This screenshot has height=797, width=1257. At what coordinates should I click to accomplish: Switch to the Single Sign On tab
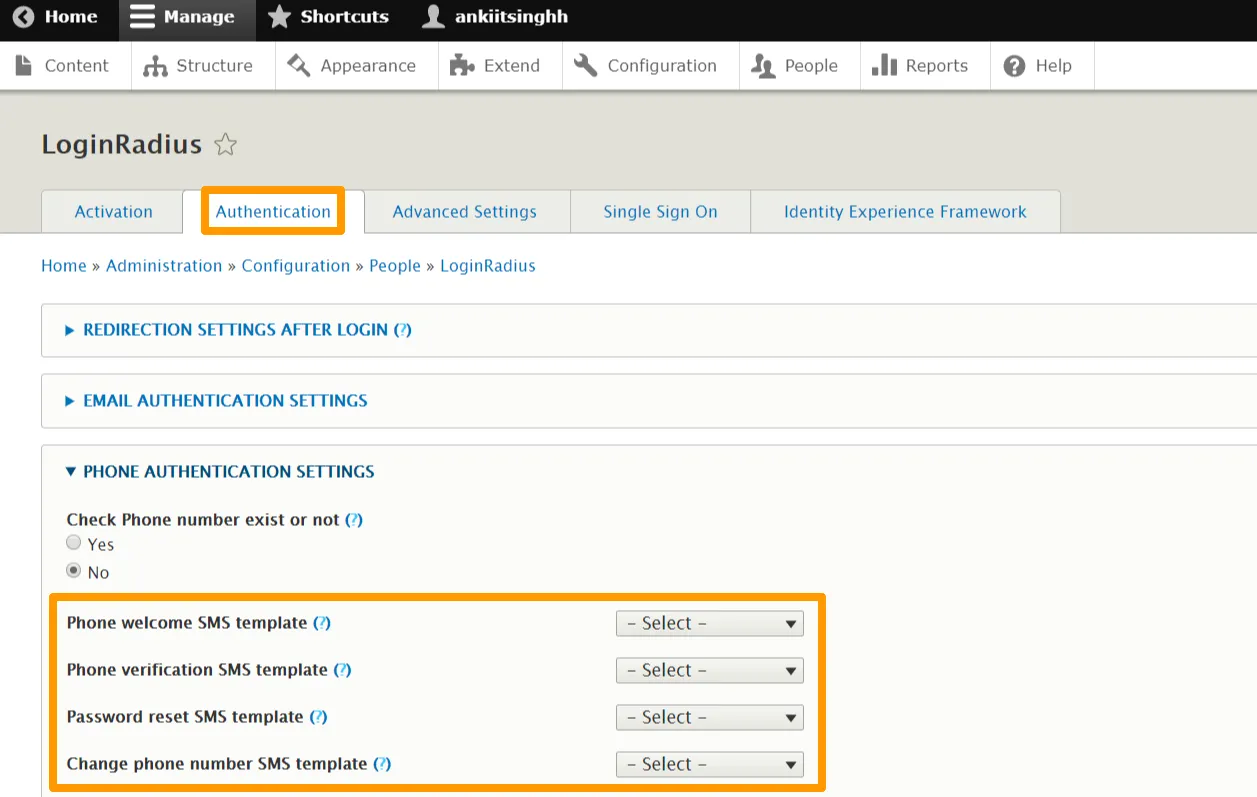pos(660,212)
